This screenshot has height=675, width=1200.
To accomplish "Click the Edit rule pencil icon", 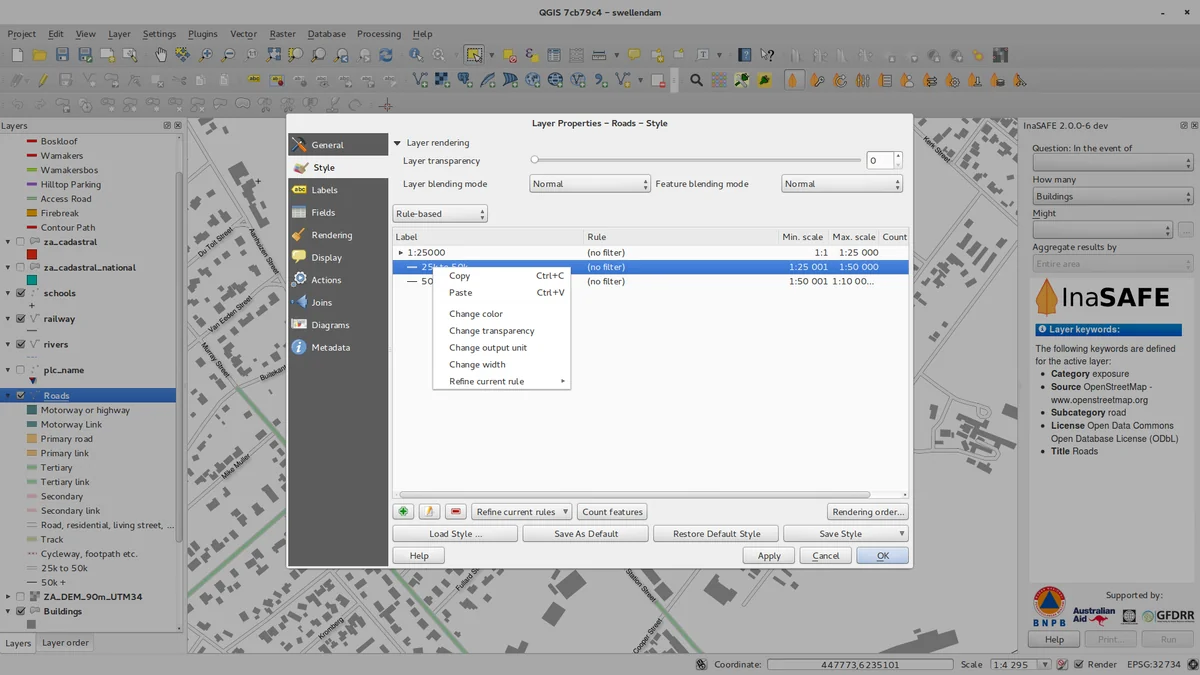I will [429, 512].
